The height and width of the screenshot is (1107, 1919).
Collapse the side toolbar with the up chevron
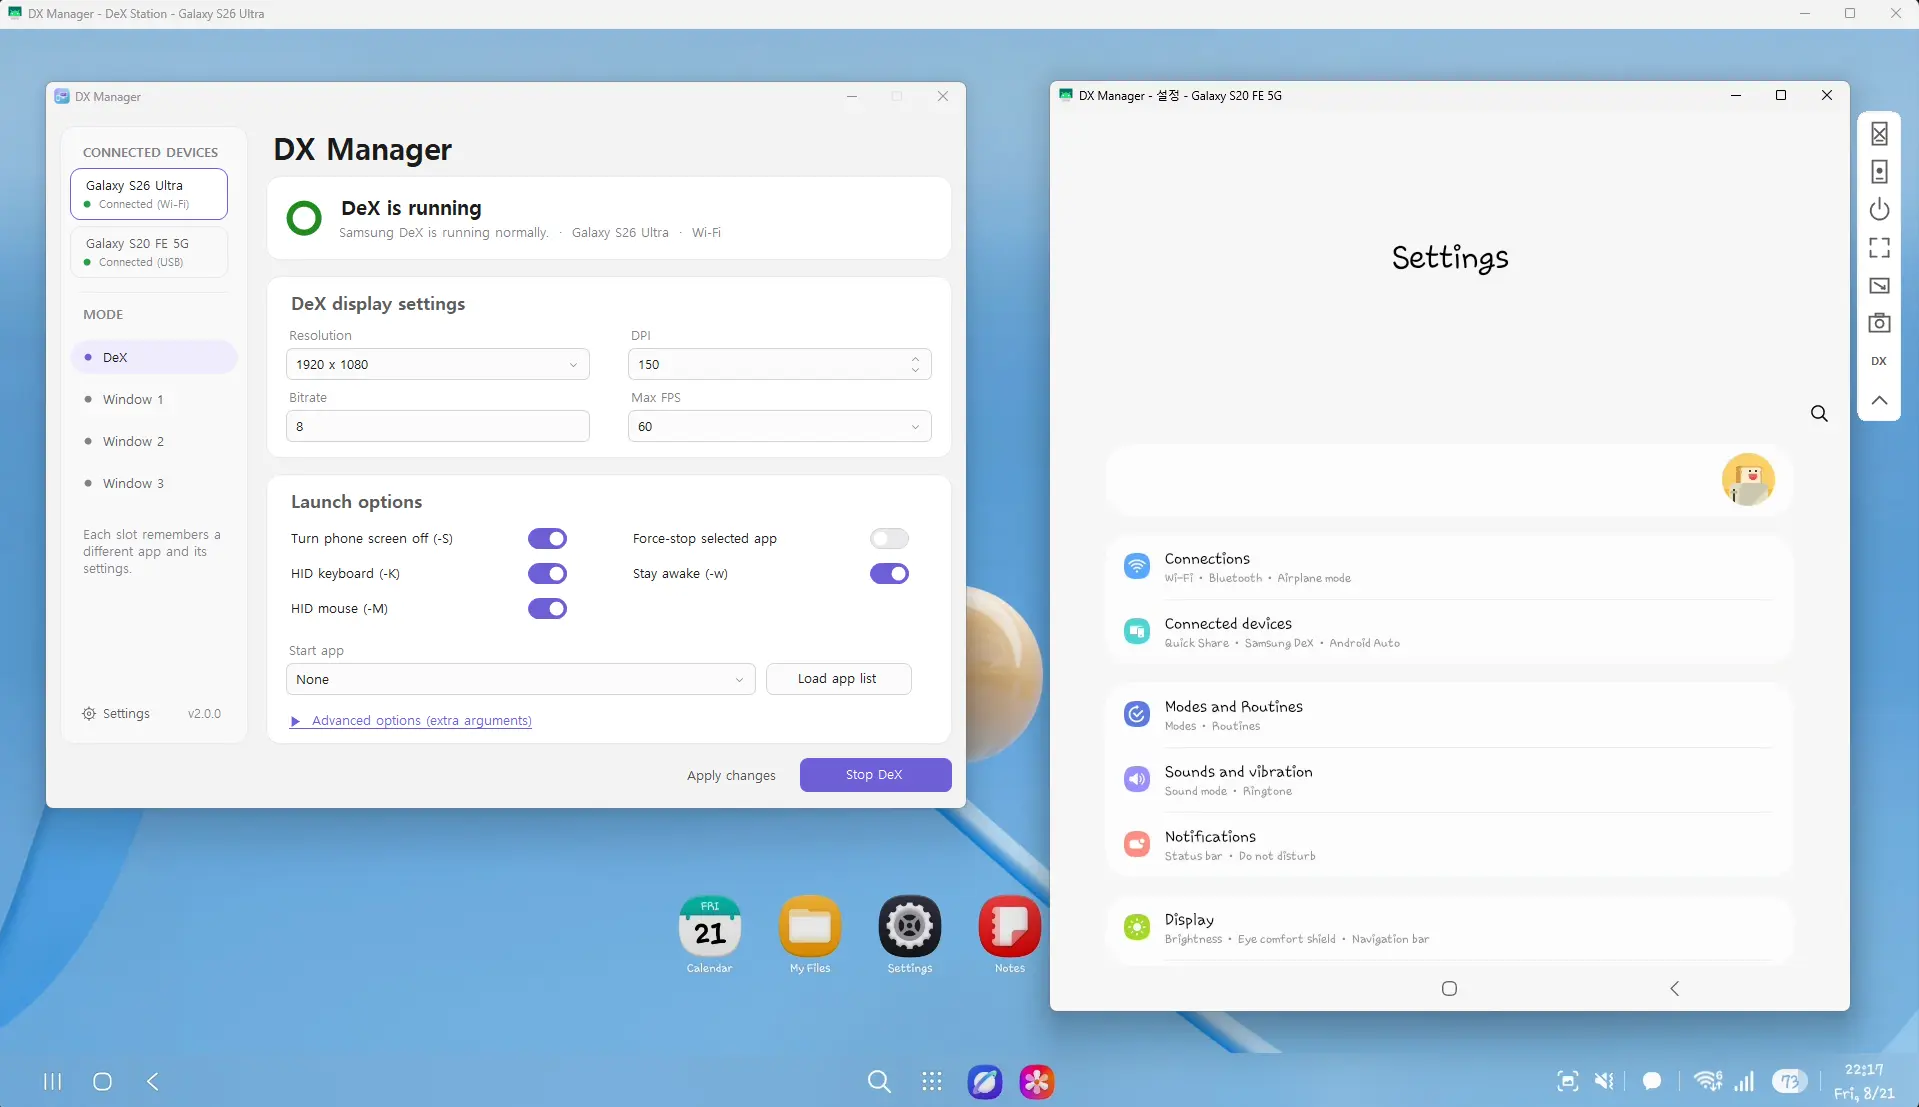[x=1879, y=400]
